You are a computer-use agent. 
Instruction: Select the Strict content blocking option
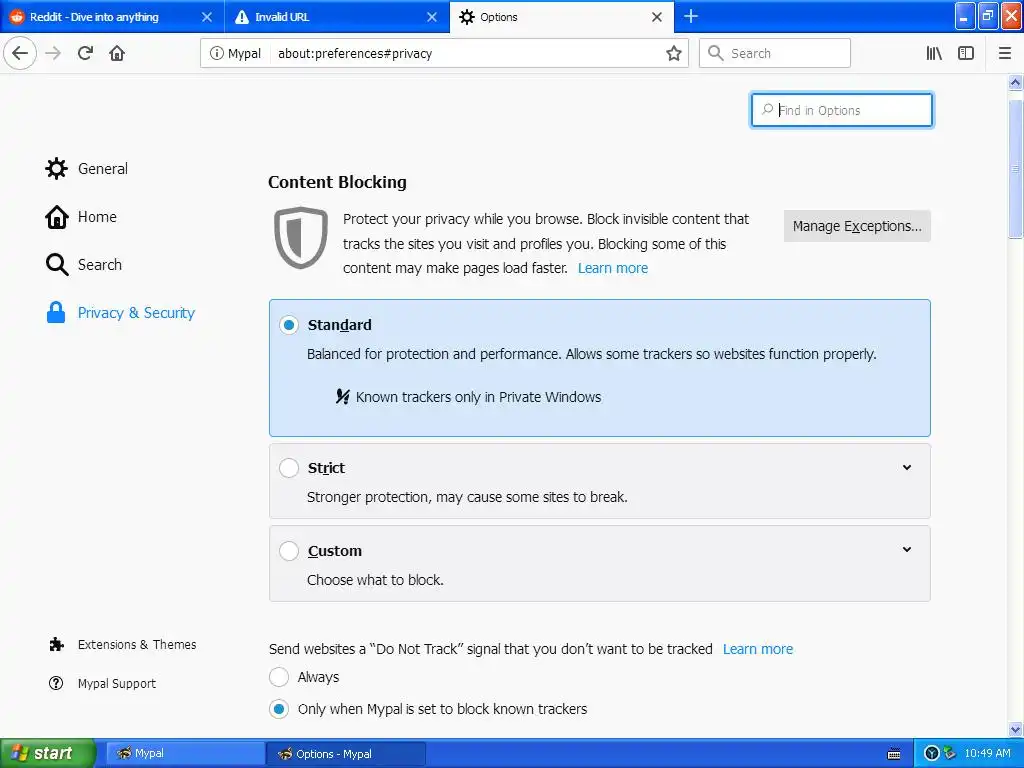click(289, 468)
